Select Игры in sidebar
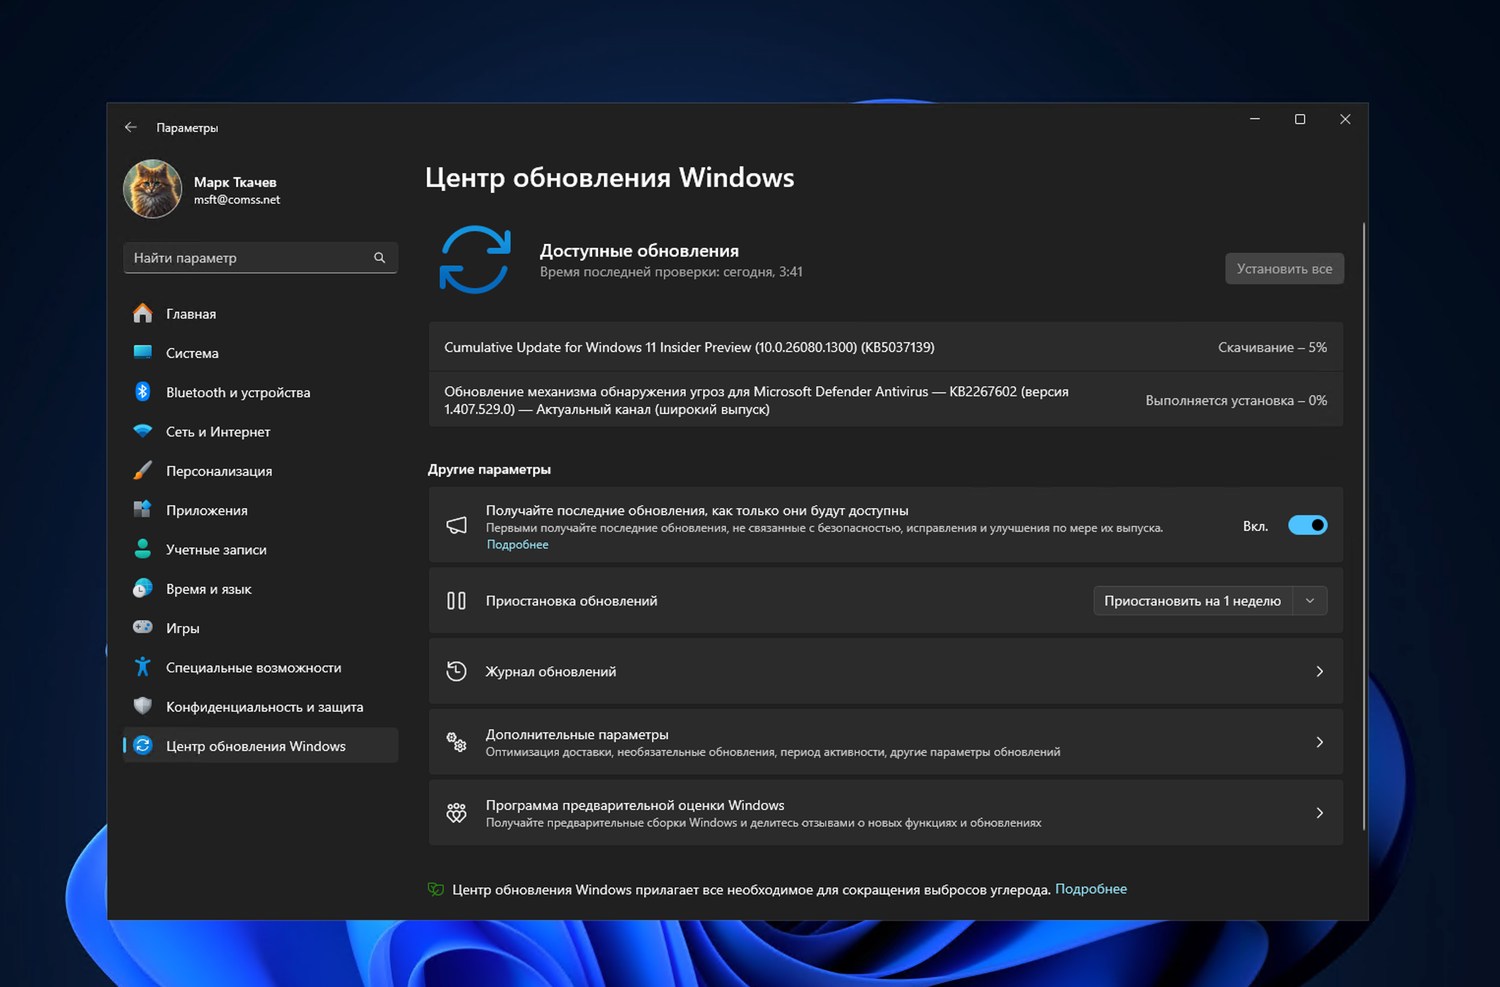1500x987 pixels. 260,628
